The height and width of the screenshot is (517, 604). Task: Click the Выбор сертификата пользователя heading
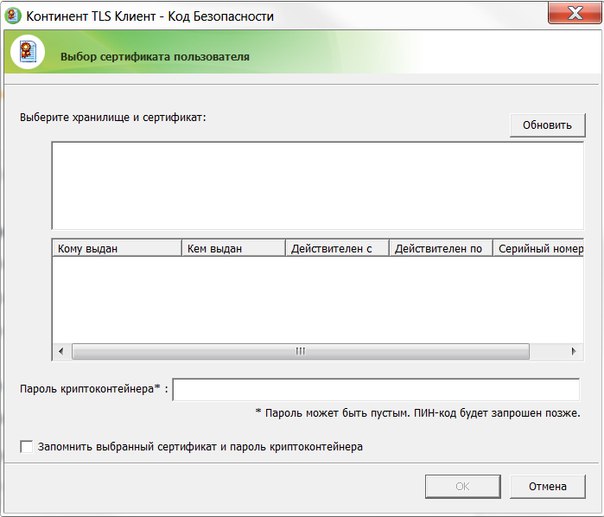pos(155,57)
